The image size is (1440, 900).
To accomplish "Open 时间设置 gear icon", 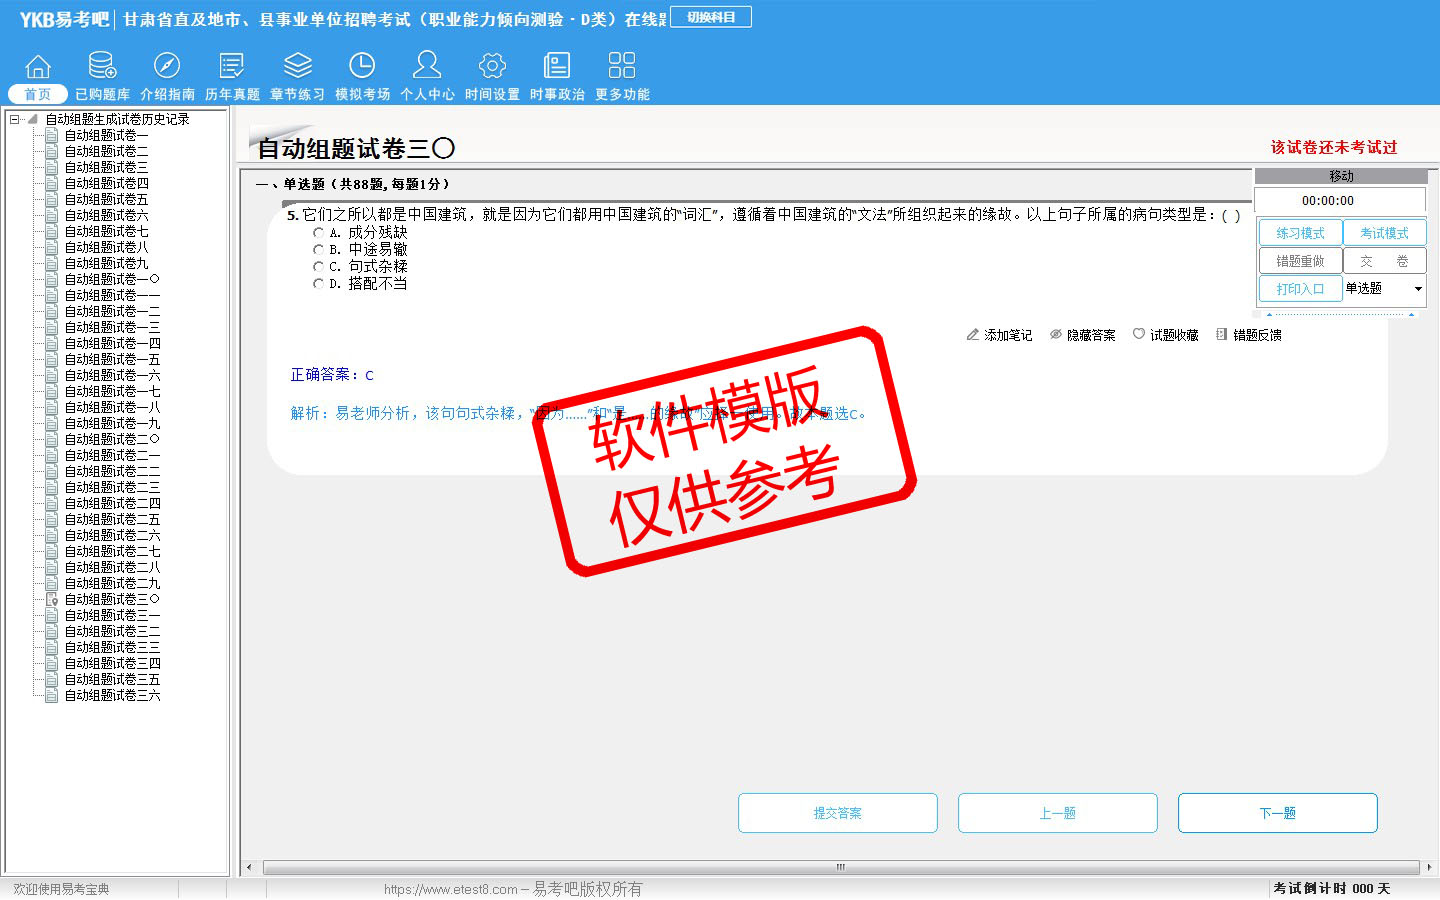I will [x=492, y=66].
